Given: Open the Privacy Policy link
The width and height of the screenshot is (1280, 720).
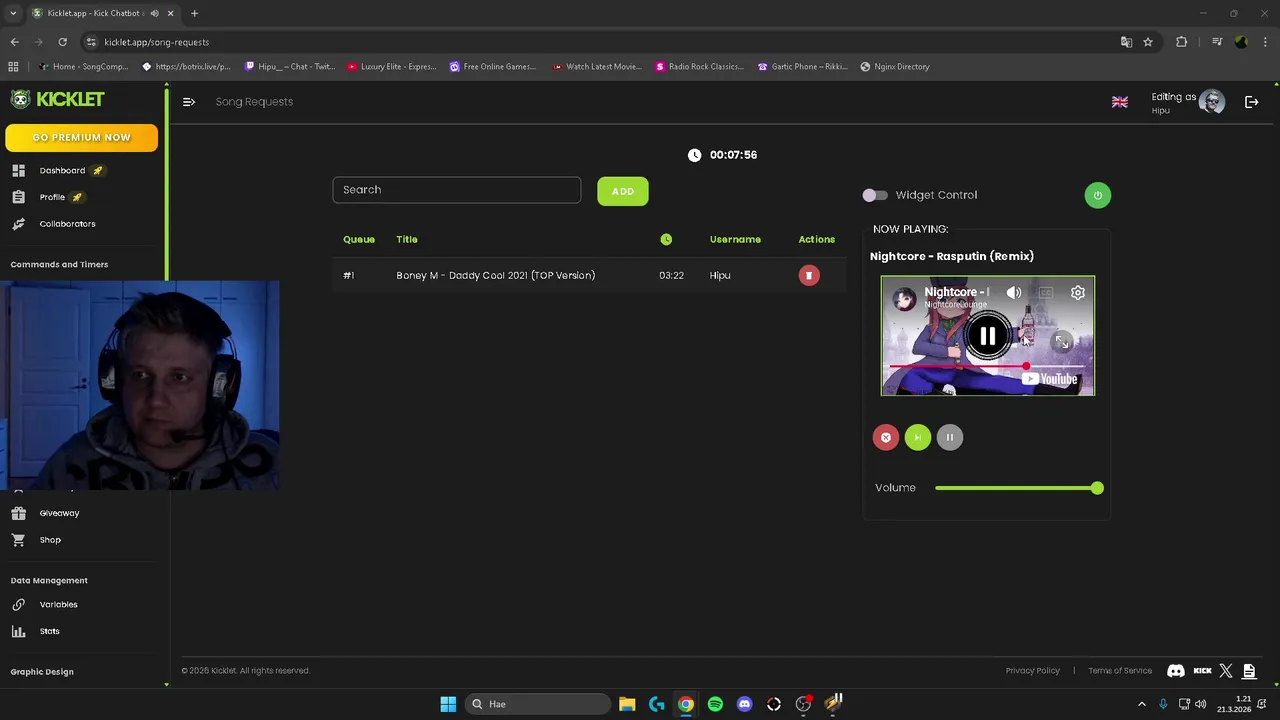Looking at the screenshot, I should click(x=1032, y=671).
